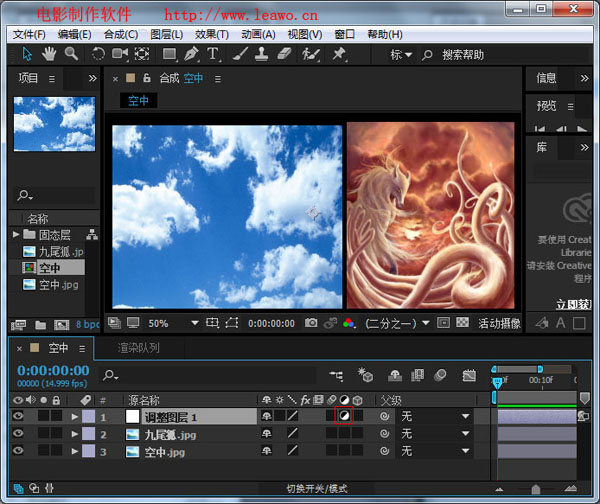Select the Unified Camera tool
This screenshot has height=504, width=600.
(x=120, y=54)
